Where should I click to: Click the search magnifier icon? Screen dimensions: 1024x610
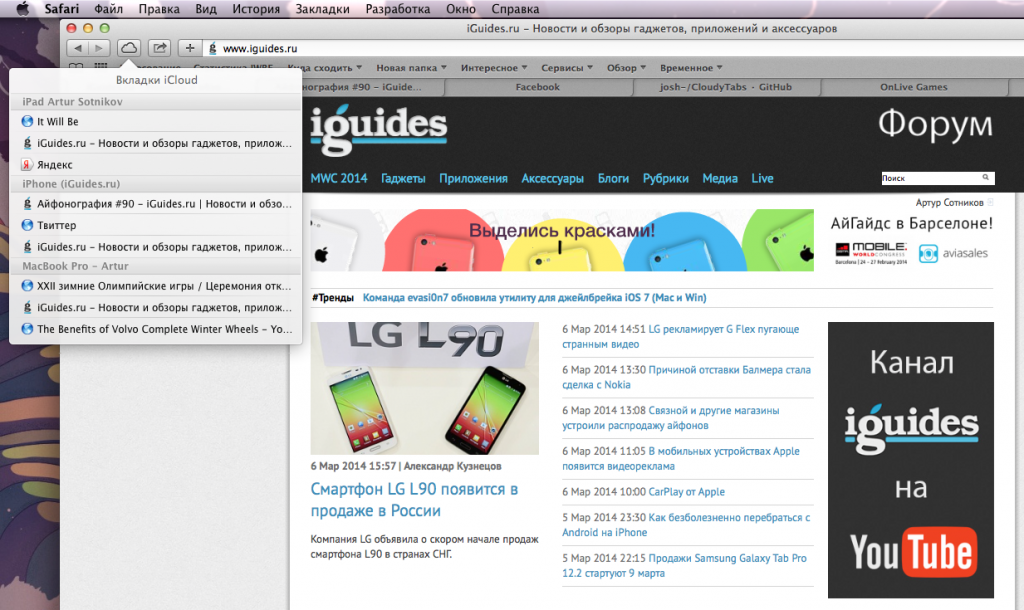[986, 178]
